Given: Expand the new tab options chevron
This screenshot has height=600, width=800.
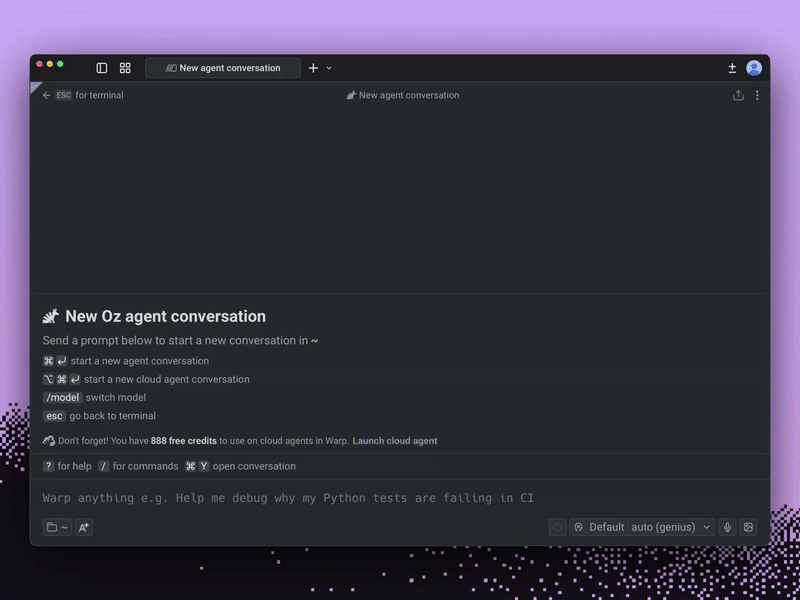Looking at the screenshot, I should point(329,68).
